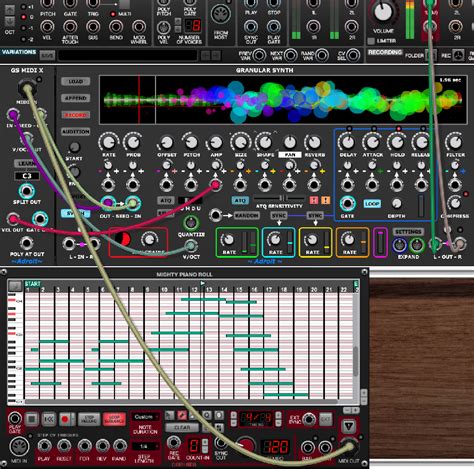The image size is (474, 469).
Task: Toggle the RANDOM button
Action: coord(246,215)
